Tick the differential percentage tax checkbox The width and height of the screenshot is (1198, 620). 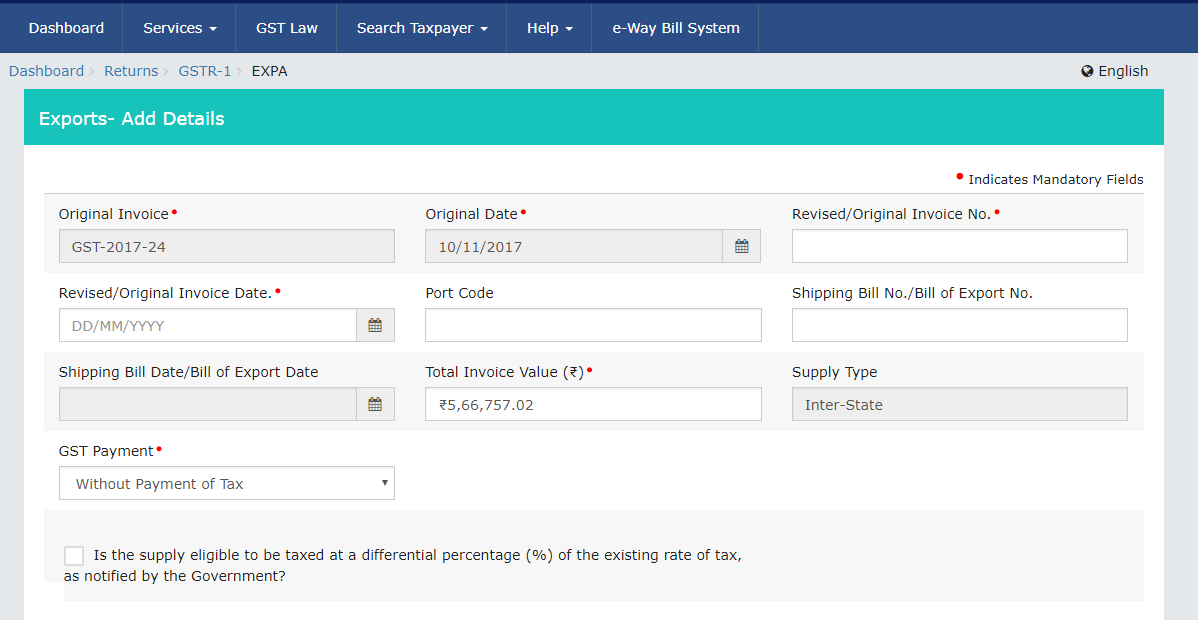pos(74,556)
